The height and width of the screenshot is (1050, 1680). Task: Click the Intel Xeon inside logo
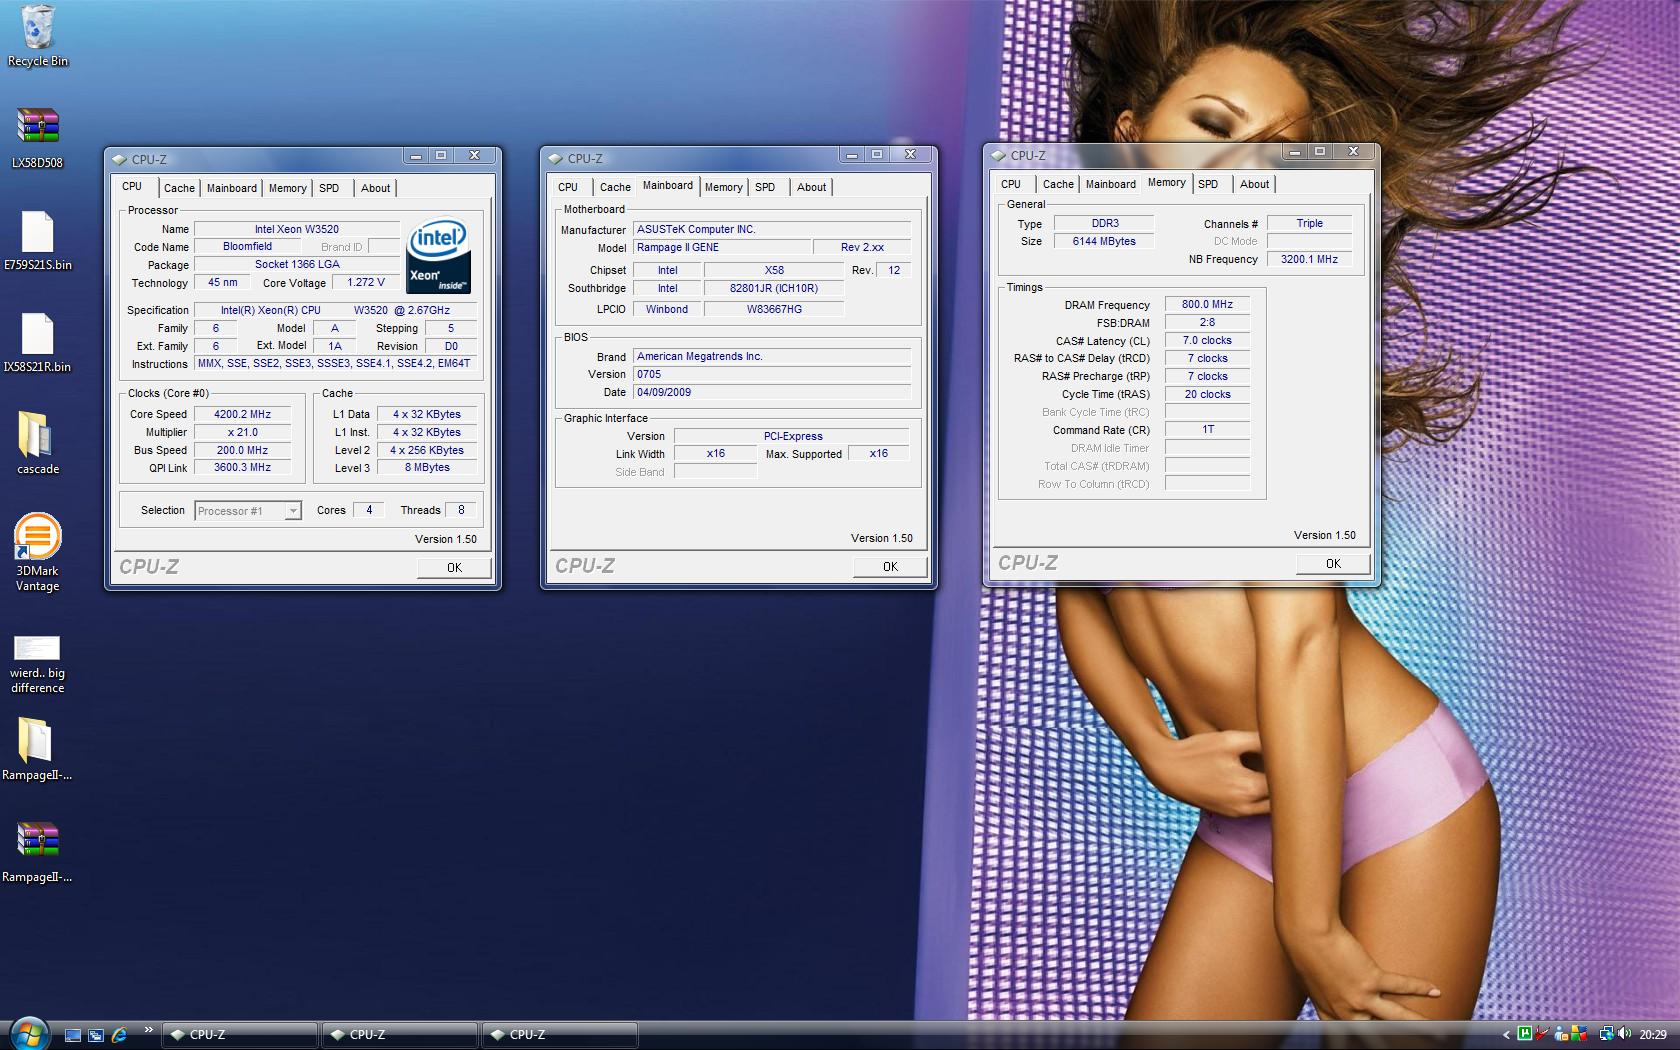[439, 255]
